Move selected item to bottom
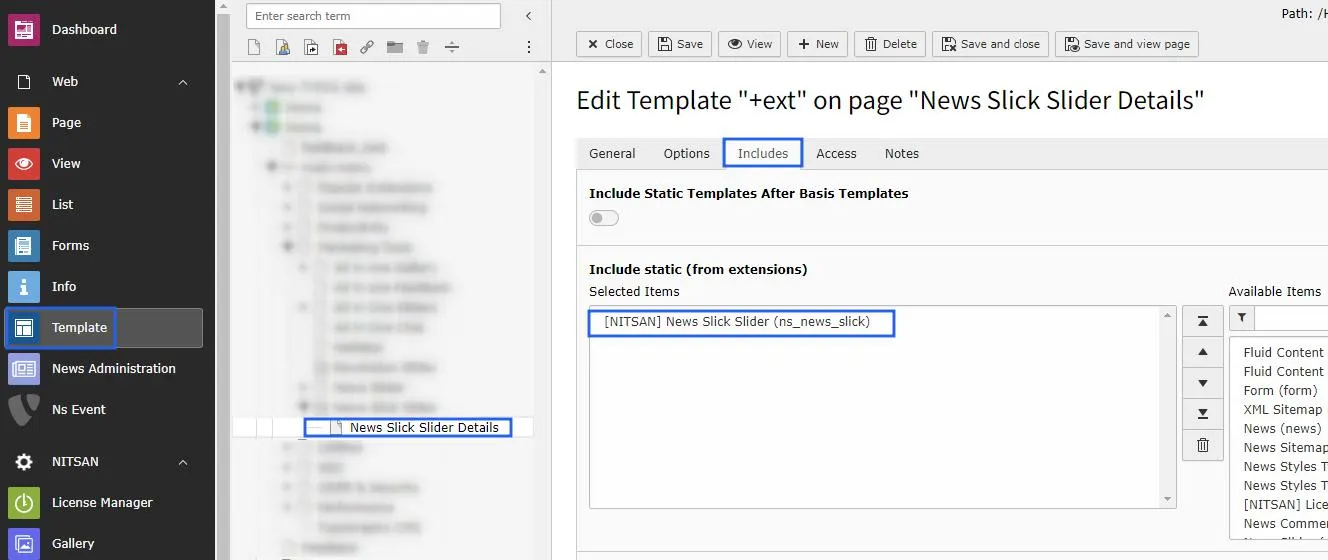This screenshot has width=1328, height=560. pyautogui.click(x=1202, y=414)
